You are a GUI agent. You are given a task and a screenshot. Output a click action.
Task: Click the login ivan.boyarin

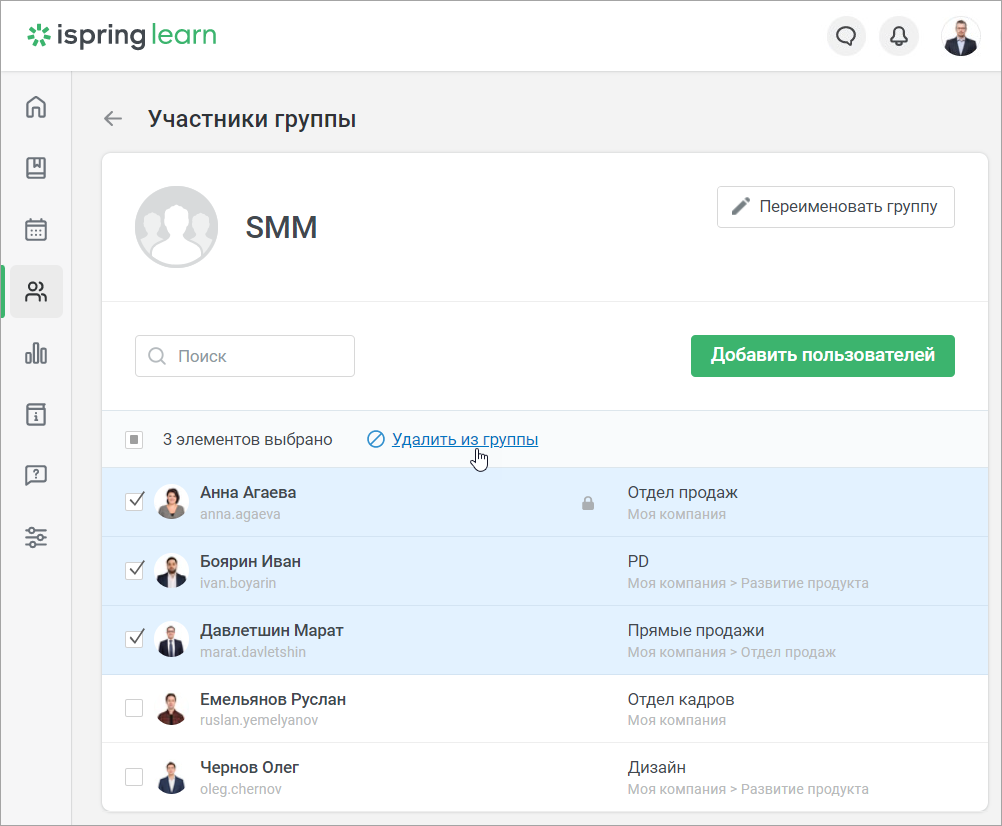tap(238, 583)
